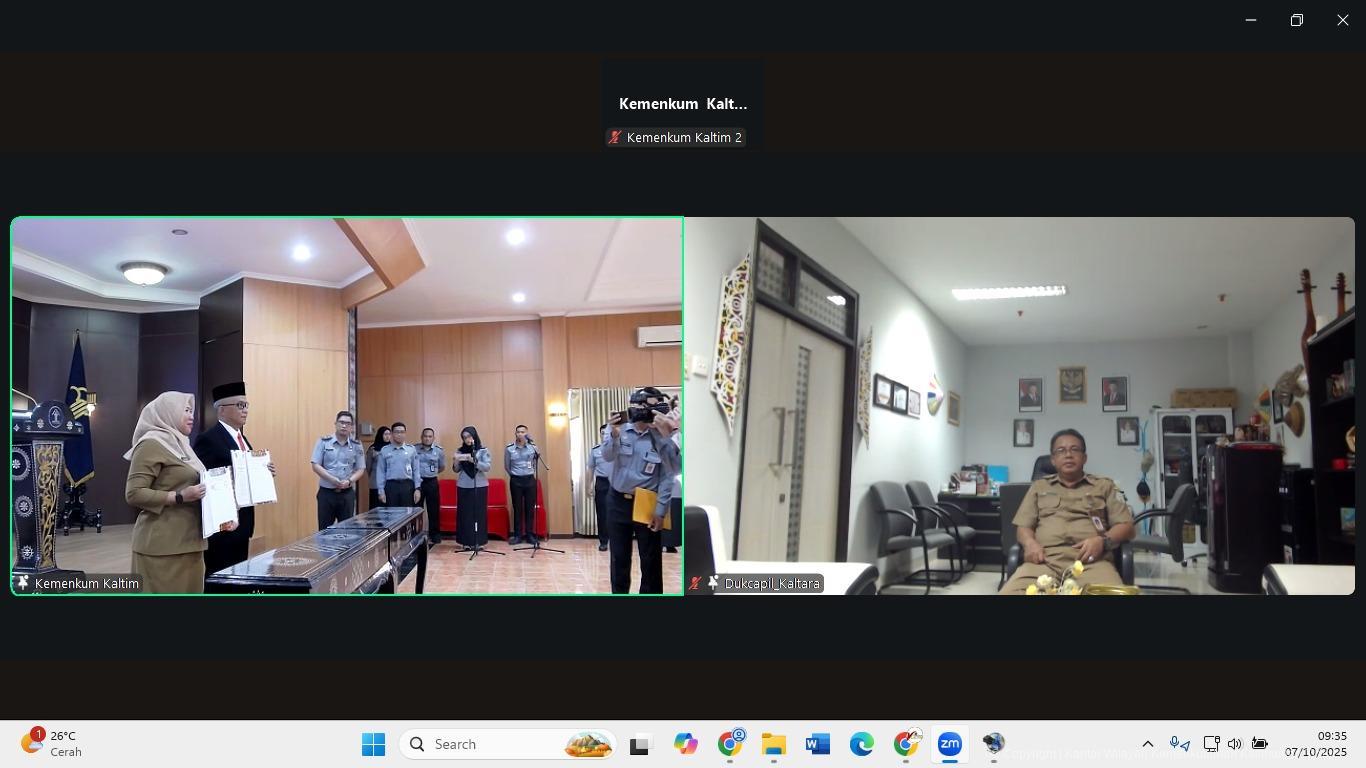Open the Copilot app icon

[685, 744]
